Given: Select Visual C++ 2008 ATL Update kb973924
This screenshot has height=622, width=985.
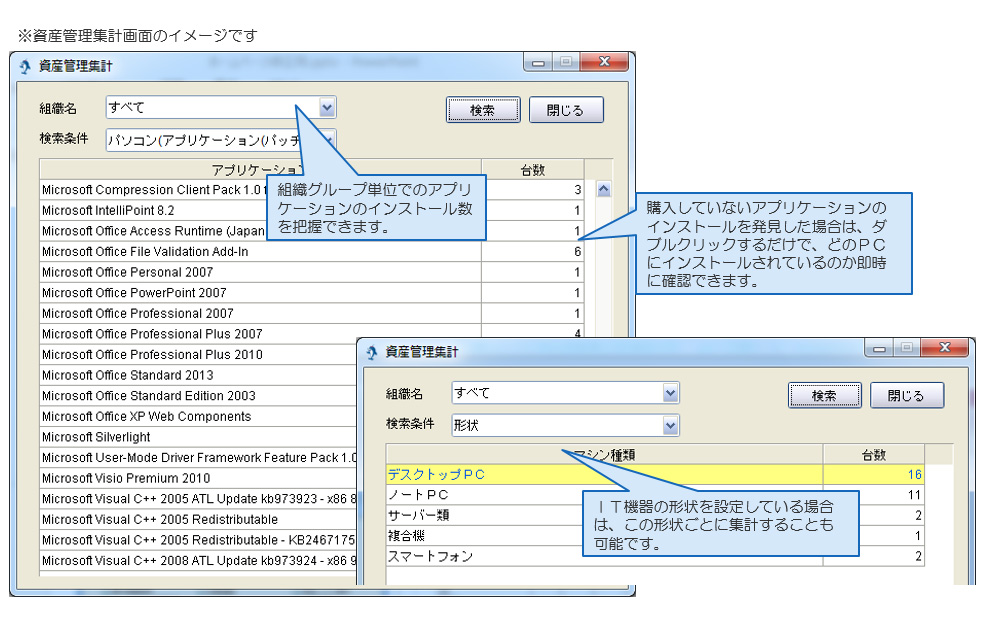Looking at the screenshot, I should 199,561.
